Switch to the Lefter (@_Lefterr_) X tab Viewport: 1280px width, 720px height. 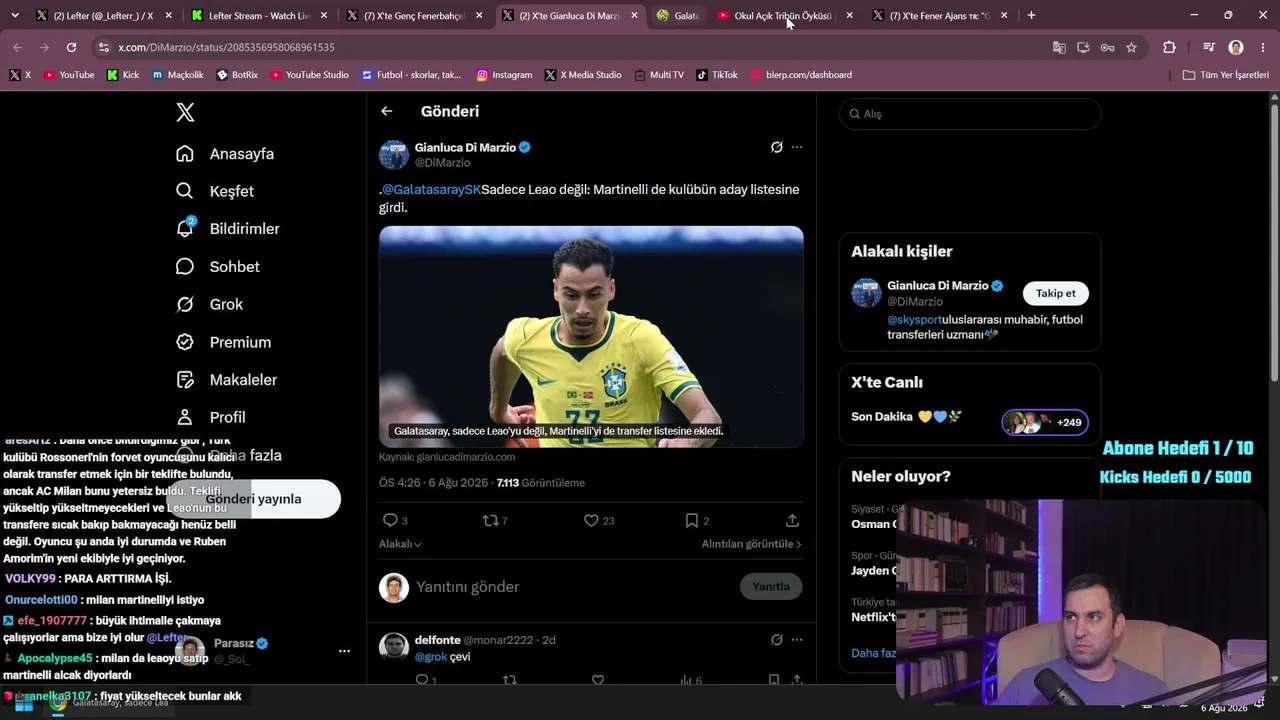(x=102, y=16)
